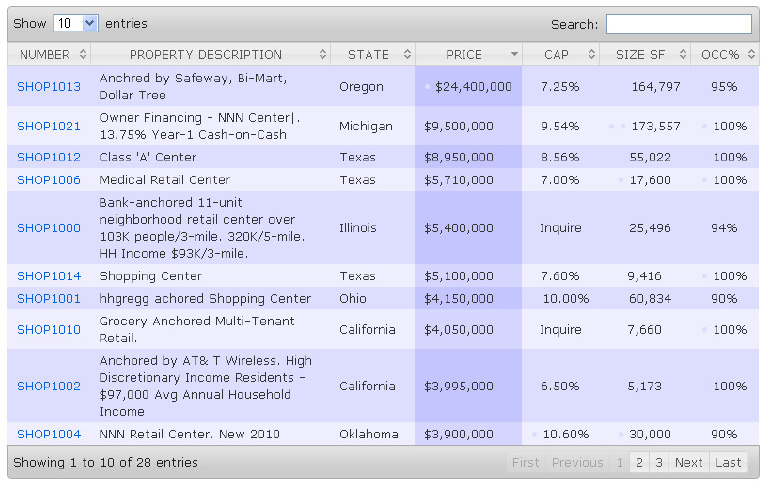
Task: Click the STATE column header label
Action: 368,55
